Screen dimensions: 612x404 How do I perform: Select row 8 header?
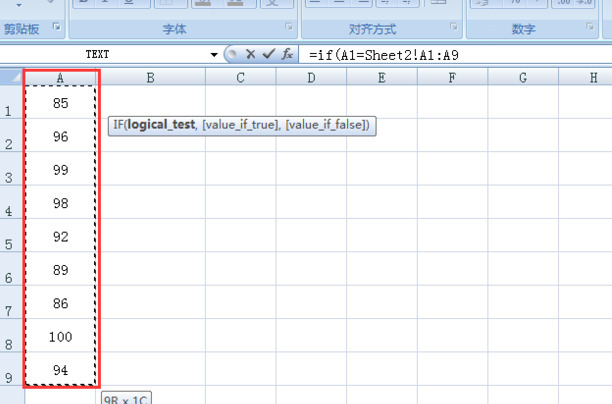12,336
